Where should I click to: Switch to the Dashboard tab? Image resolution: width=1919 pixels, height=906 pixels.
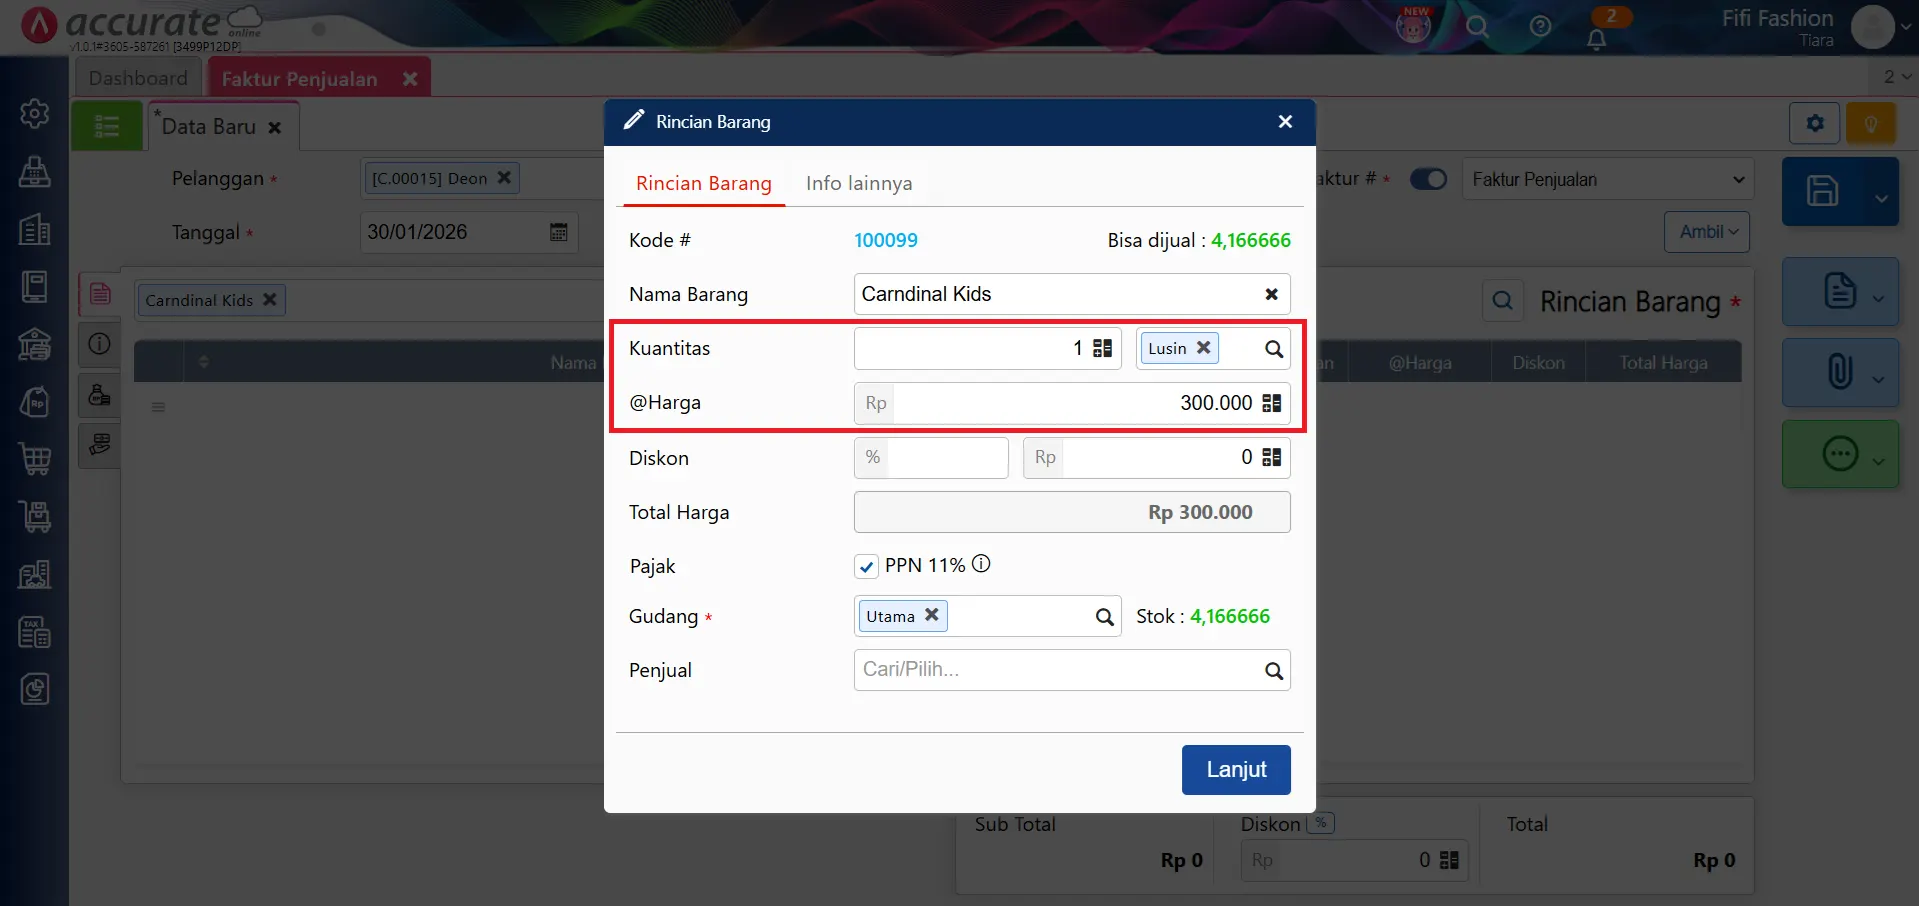pyautogui.click(x=138, y=76)
